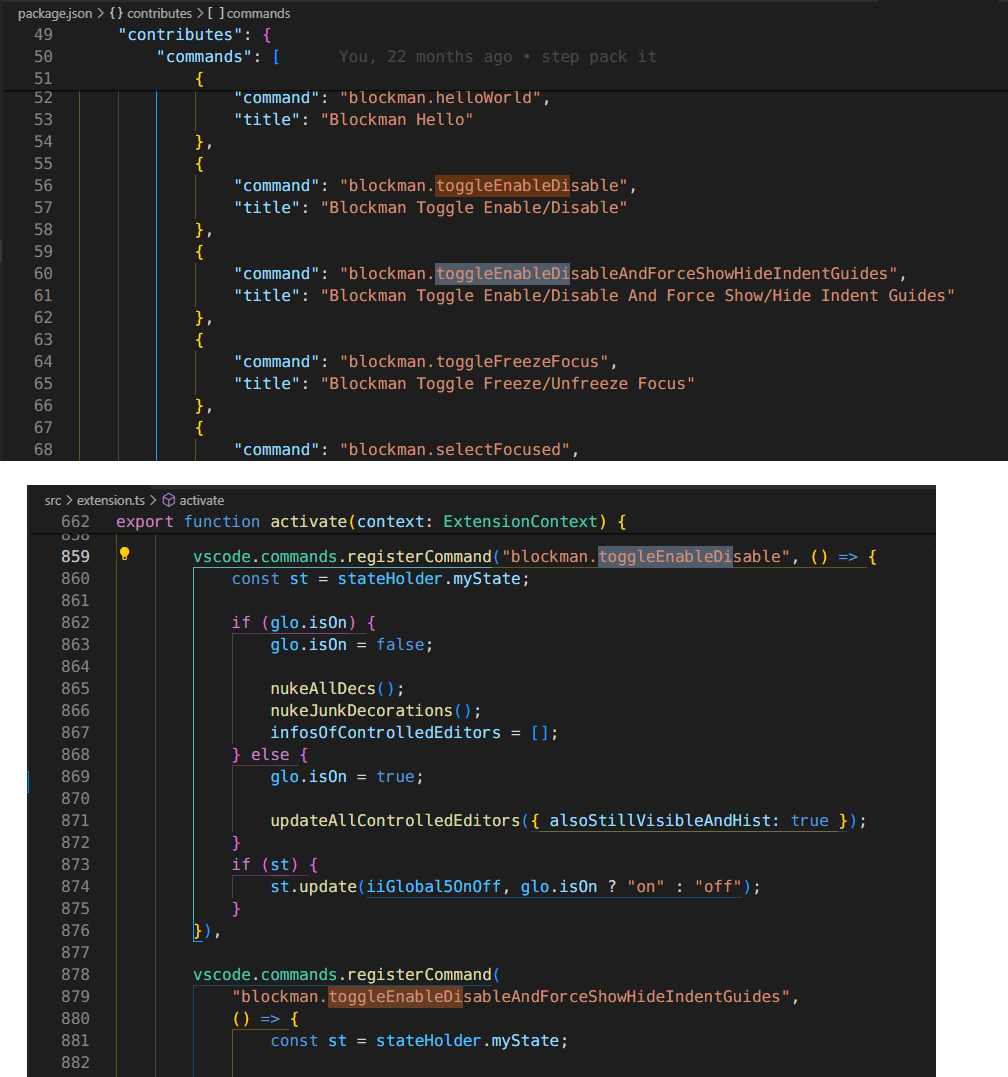The image size is (1008, 1077).
Task: Click the highlighted toggleEnableDi occurrence on line 56
Action: (x=501, y=185)
